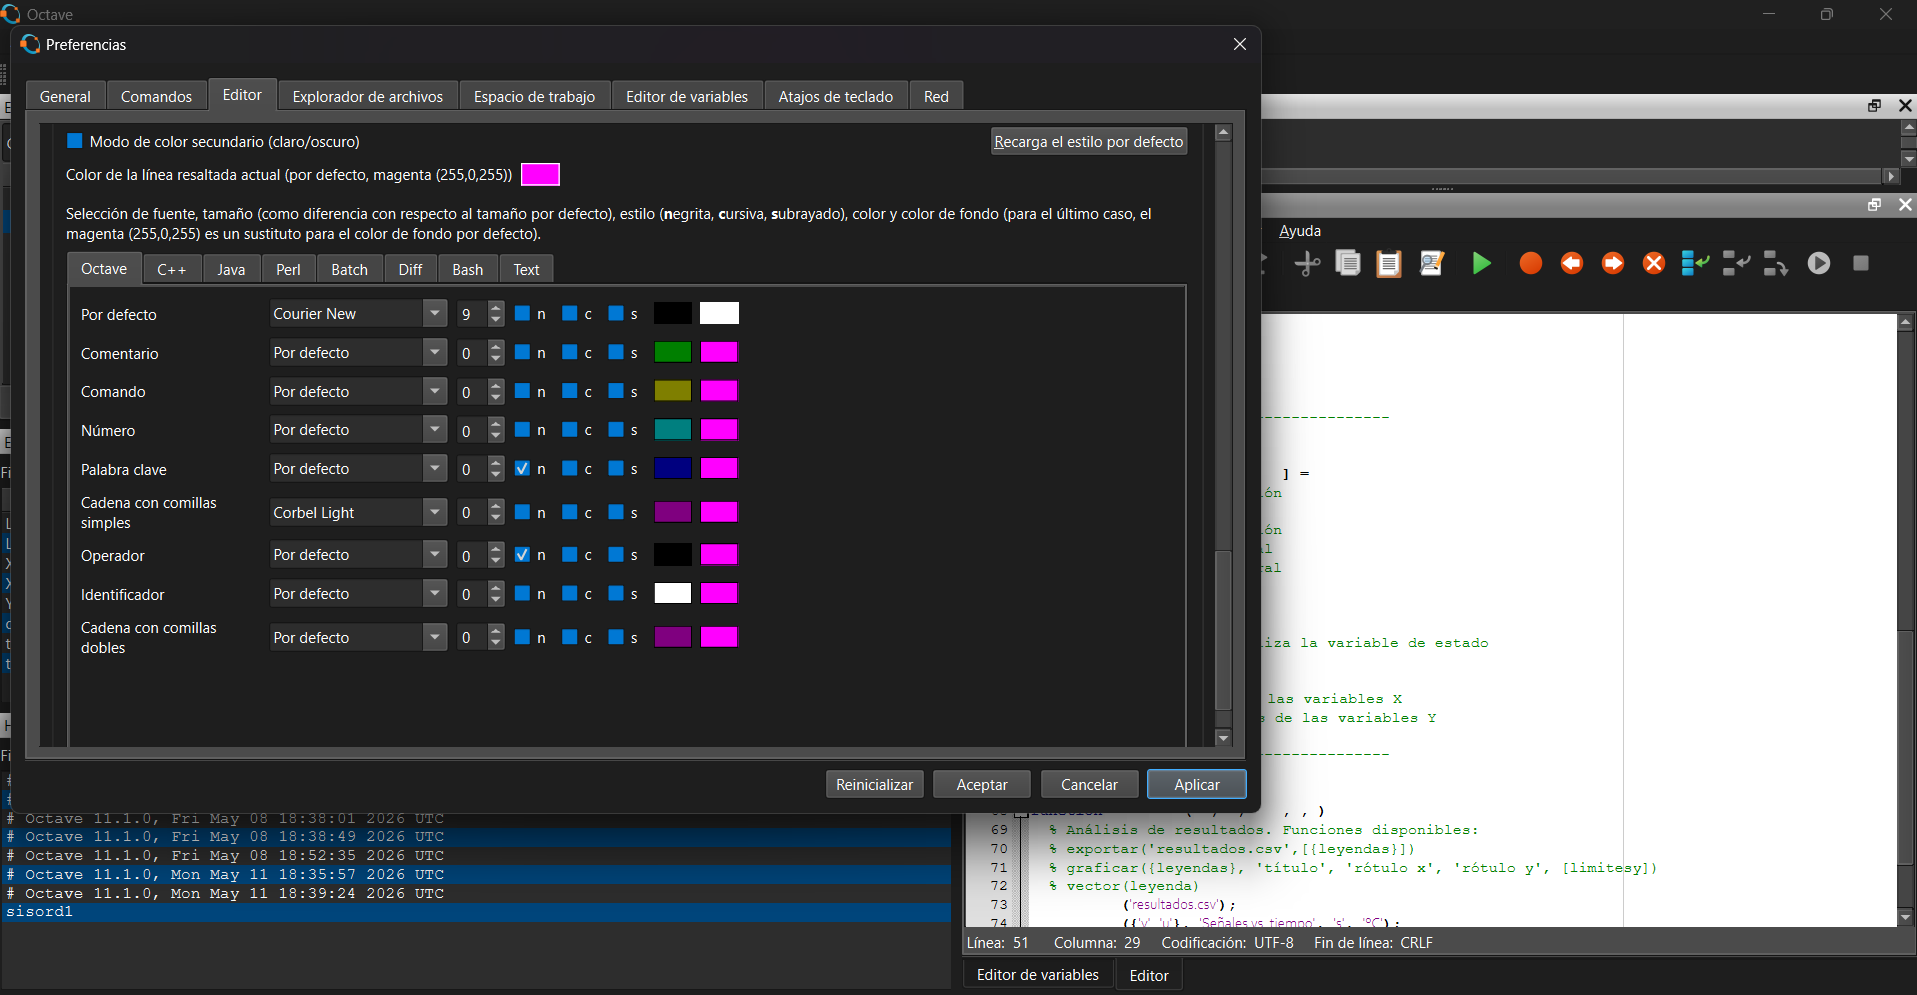The width and height of the screenshot is (1917, 995).
Task: Select the Bash lexer tab
Action: pyautogui.click(x=468, y=270)
